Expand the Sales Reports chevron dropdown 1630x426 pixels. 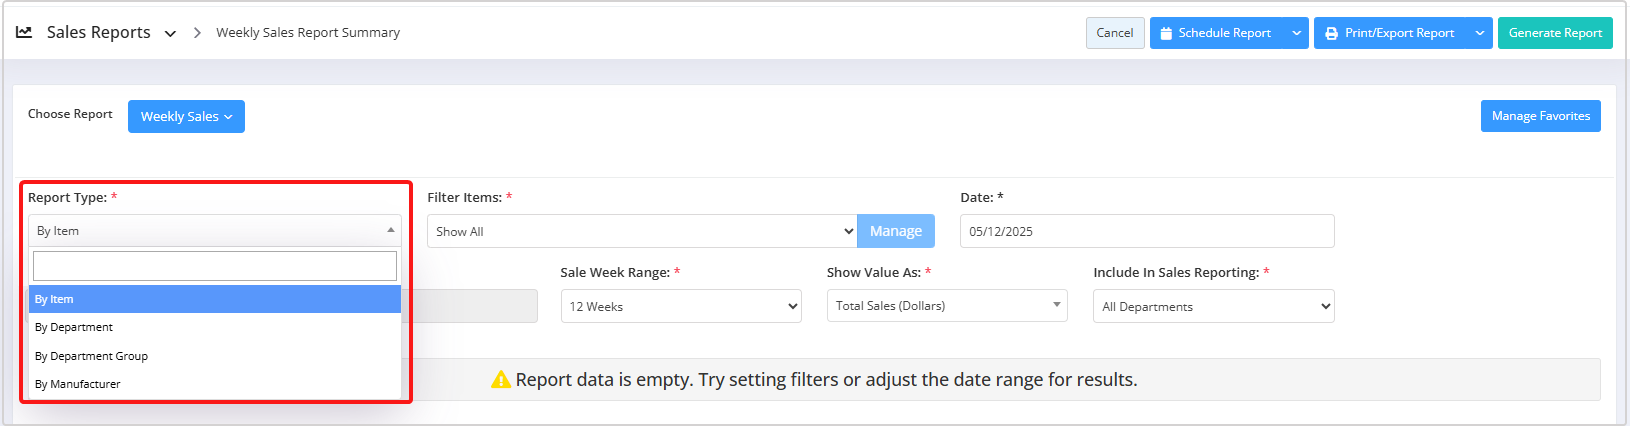[170, 33]
